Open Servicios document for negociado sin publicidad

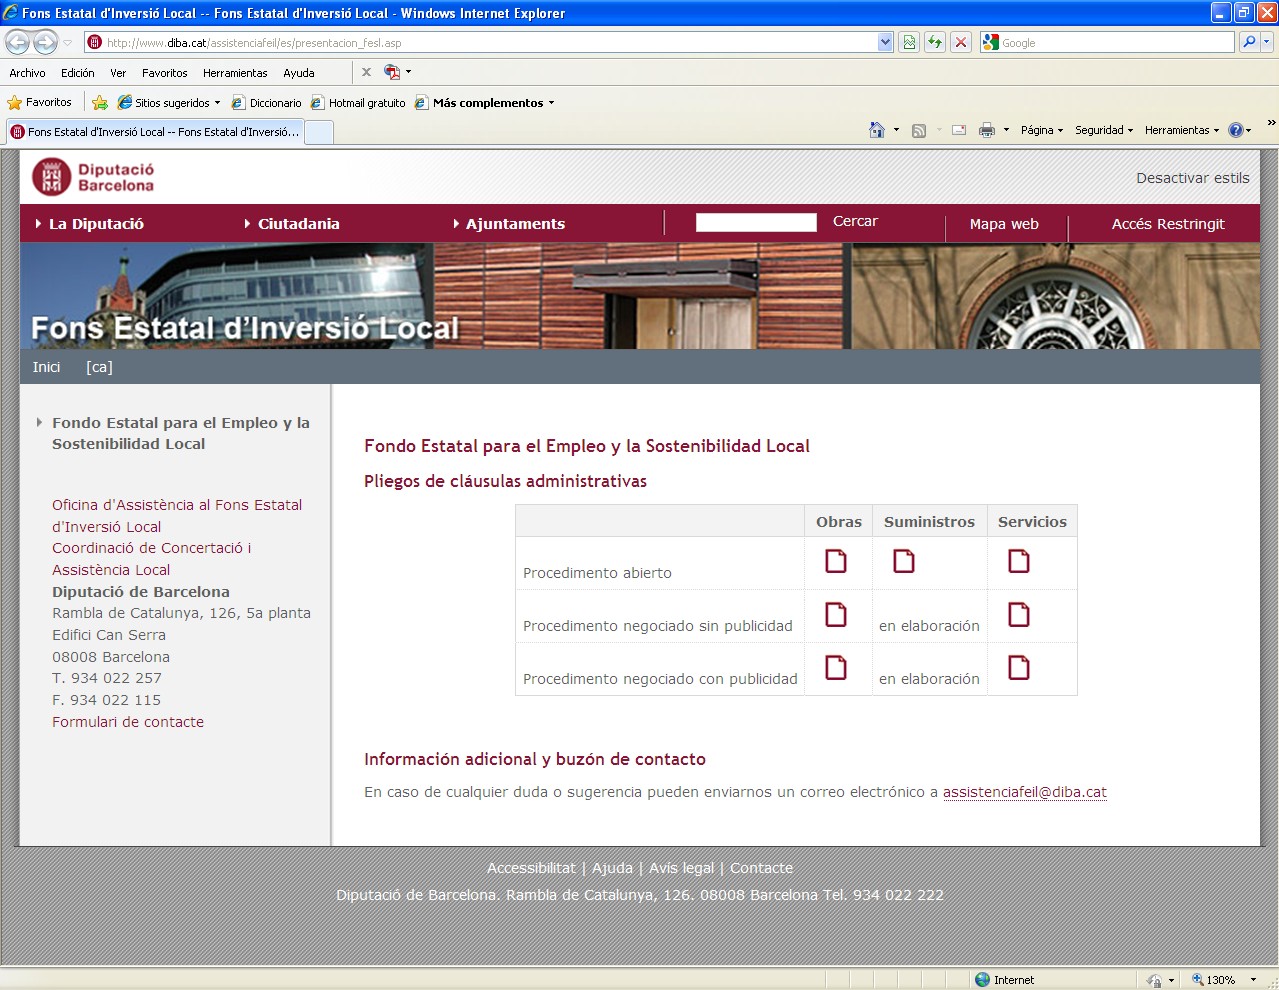pyautogui.click(x=1019, y=614)
